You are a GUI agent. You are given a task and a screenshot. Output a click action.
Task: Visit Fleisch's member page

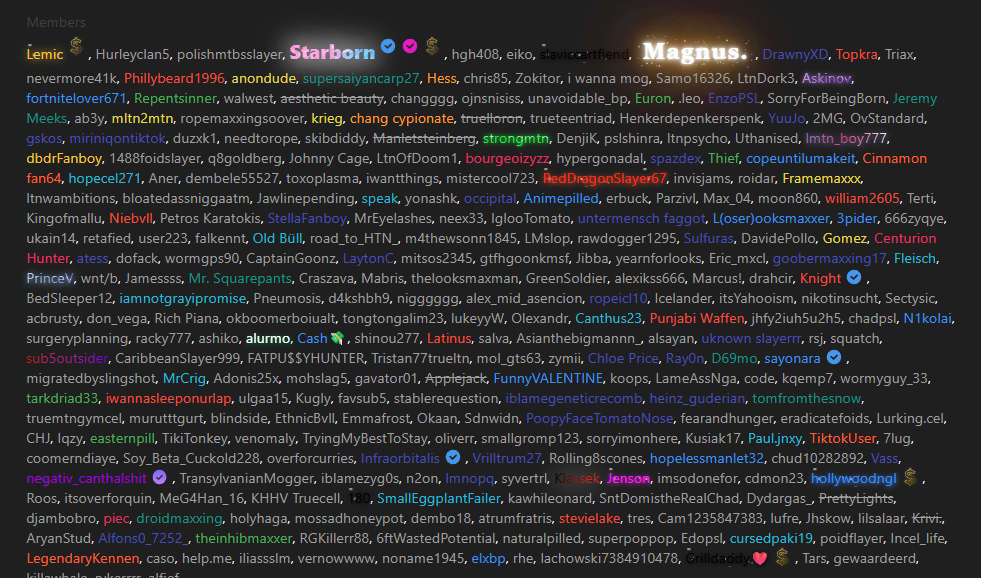pyautogui.click(x=915, y=258)
